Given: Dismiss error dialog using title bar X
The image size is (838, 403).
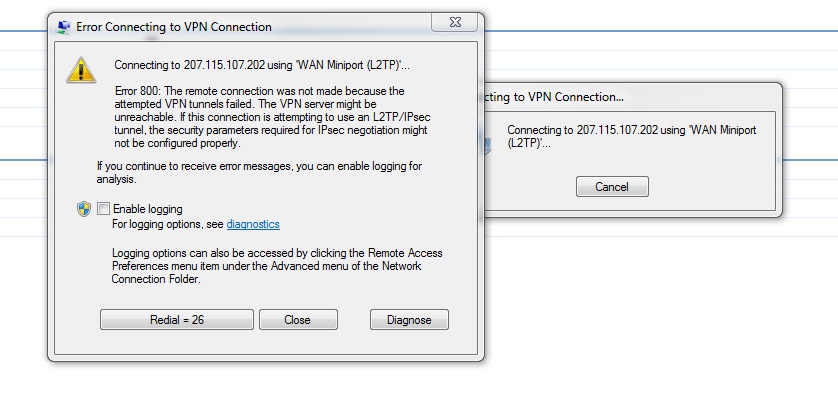Looking at the screenshot, I should 454,22.
